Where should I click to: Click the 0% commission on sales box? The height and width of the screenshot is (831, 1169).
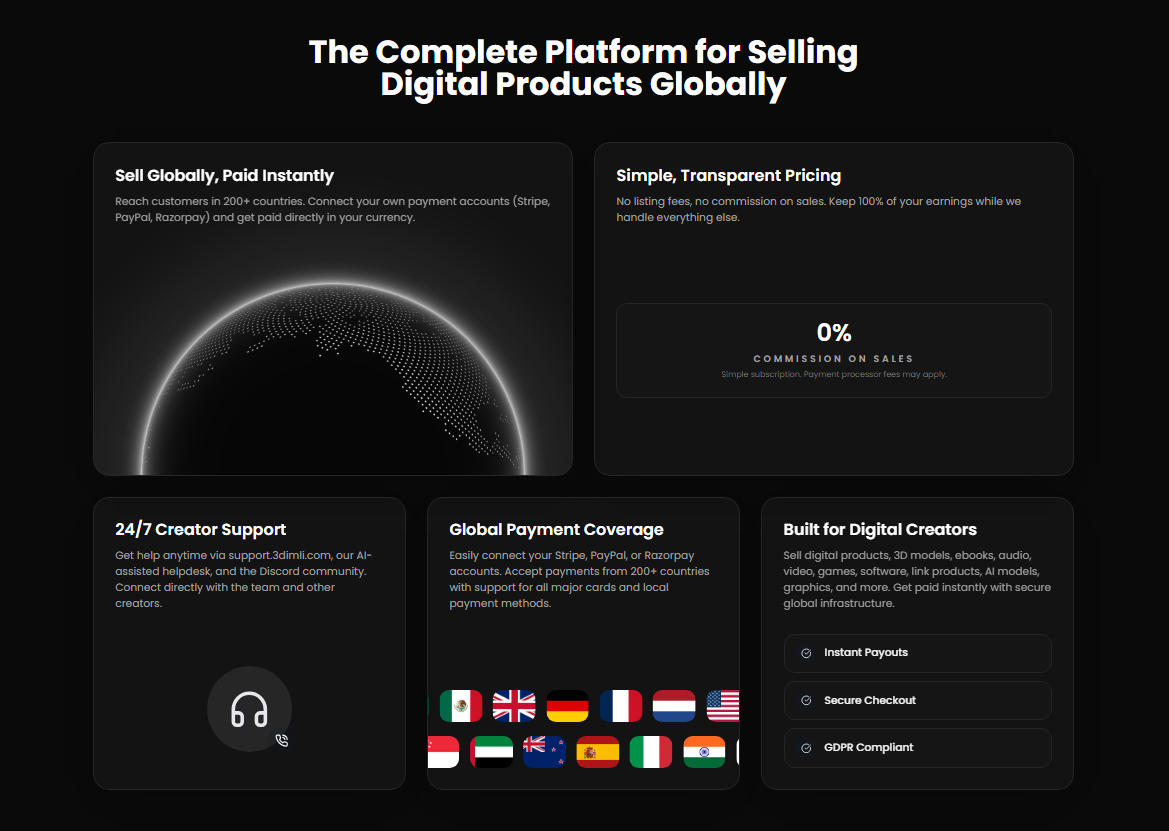click(833, 350)
